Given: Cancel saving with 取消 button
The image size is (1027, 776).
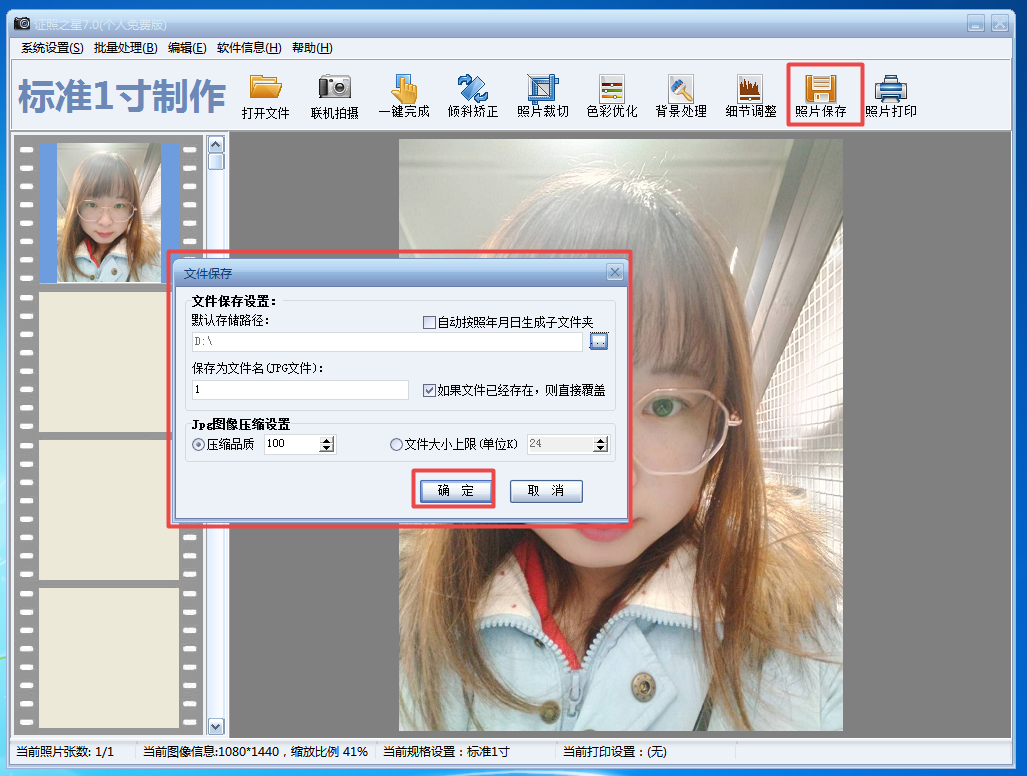Looking at the screenshot, I should click(x=546, y=490).
